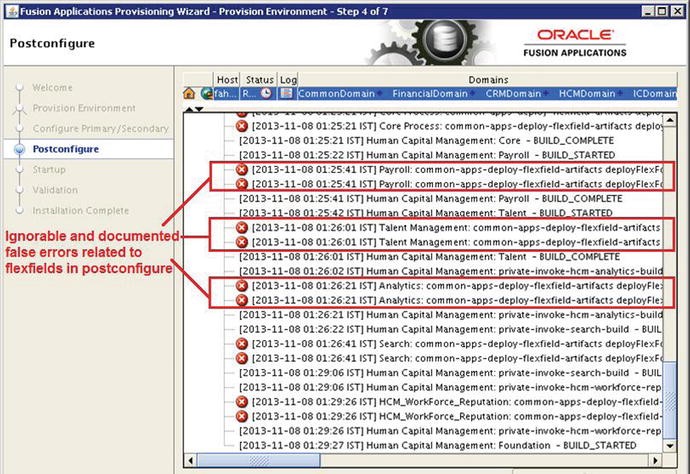Click the error icon on 01:25:21 Core Process row
The height and width of the screenshot is (474, 690).
pyautogui.click(x=242, y=126)
